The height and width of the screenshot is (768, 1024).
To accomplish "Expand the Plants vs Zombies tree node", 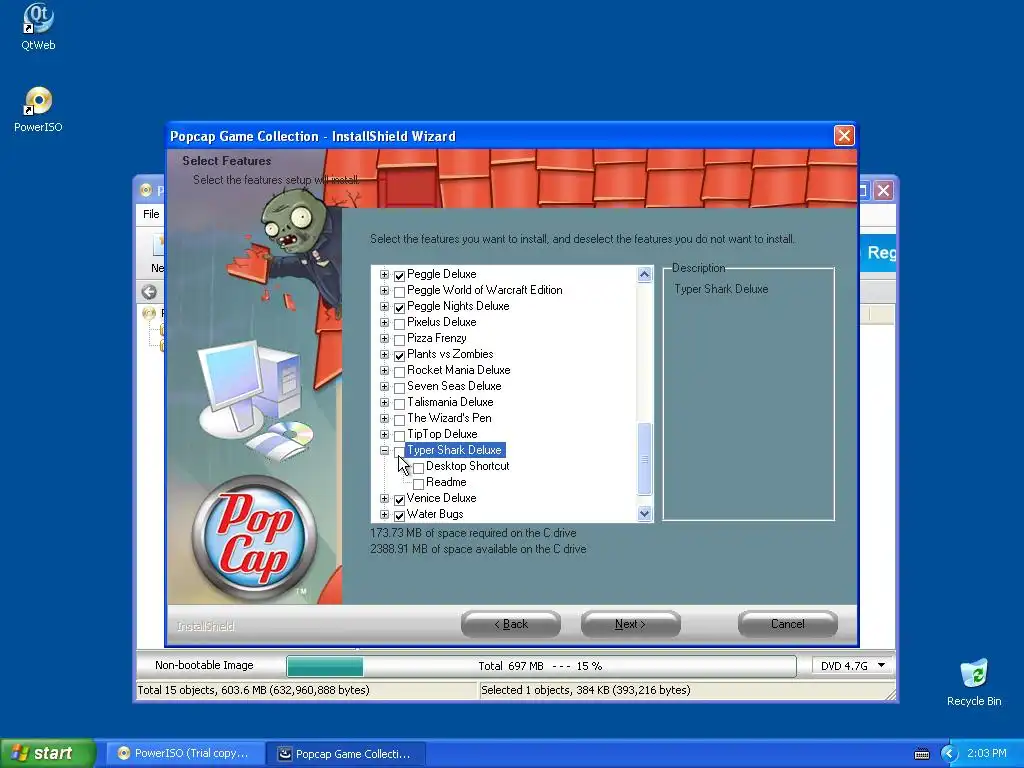I will tap(385, 355).
